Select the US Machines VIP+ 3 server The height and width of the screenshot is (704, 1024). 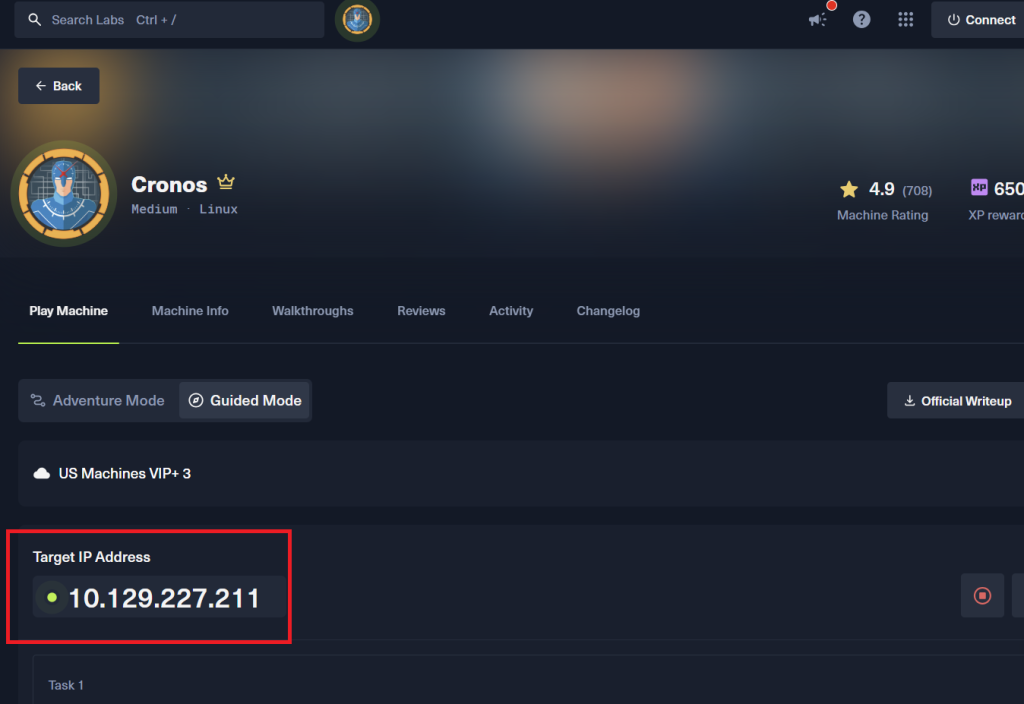click(521, 473)
